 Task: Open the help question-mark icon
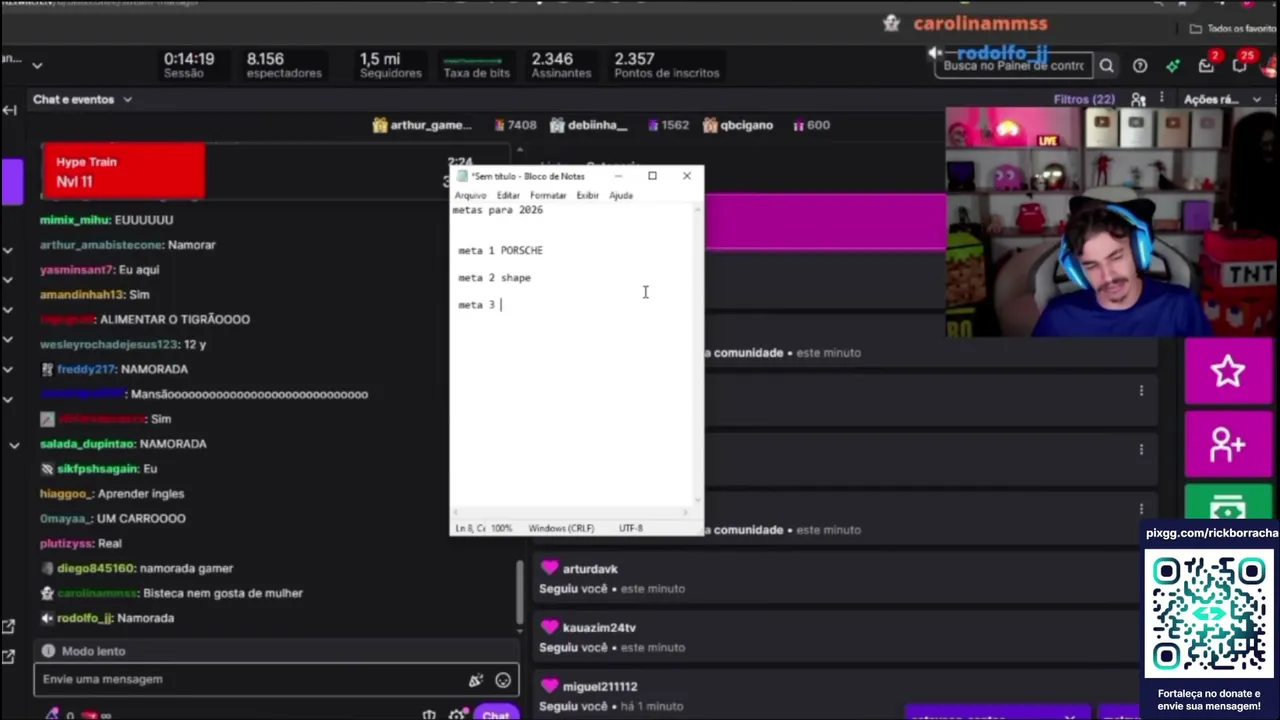[x=1140, y=66]
